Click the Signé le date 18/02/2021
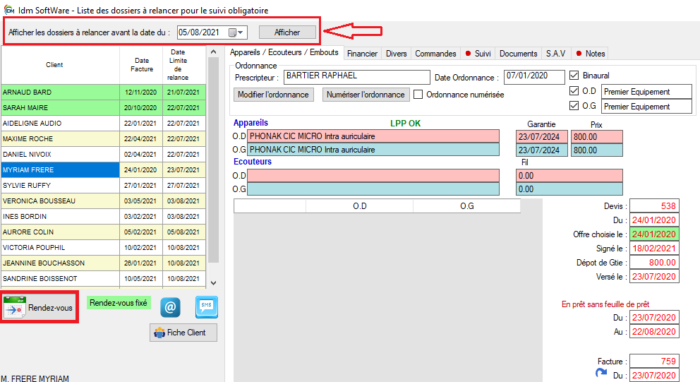700x382 pixels. [x=654, y=249]
